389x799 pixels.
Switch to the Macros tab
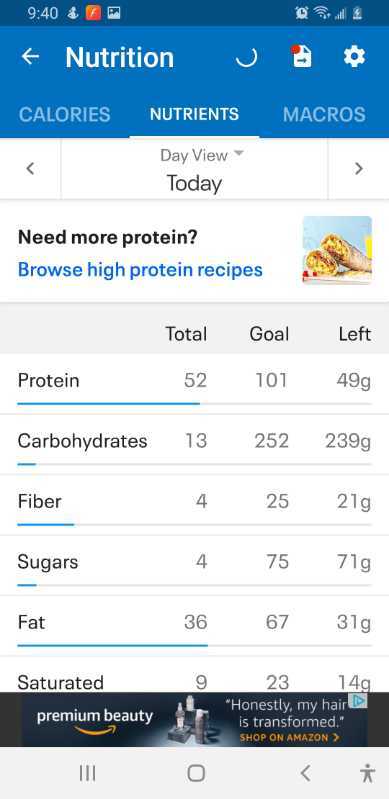(x=324, y=114)
